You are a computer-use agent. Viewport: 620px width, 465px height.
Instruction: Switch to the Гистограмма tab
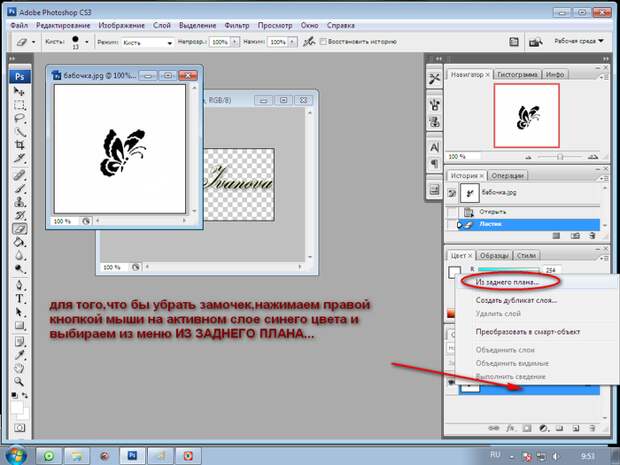point(517,74)
